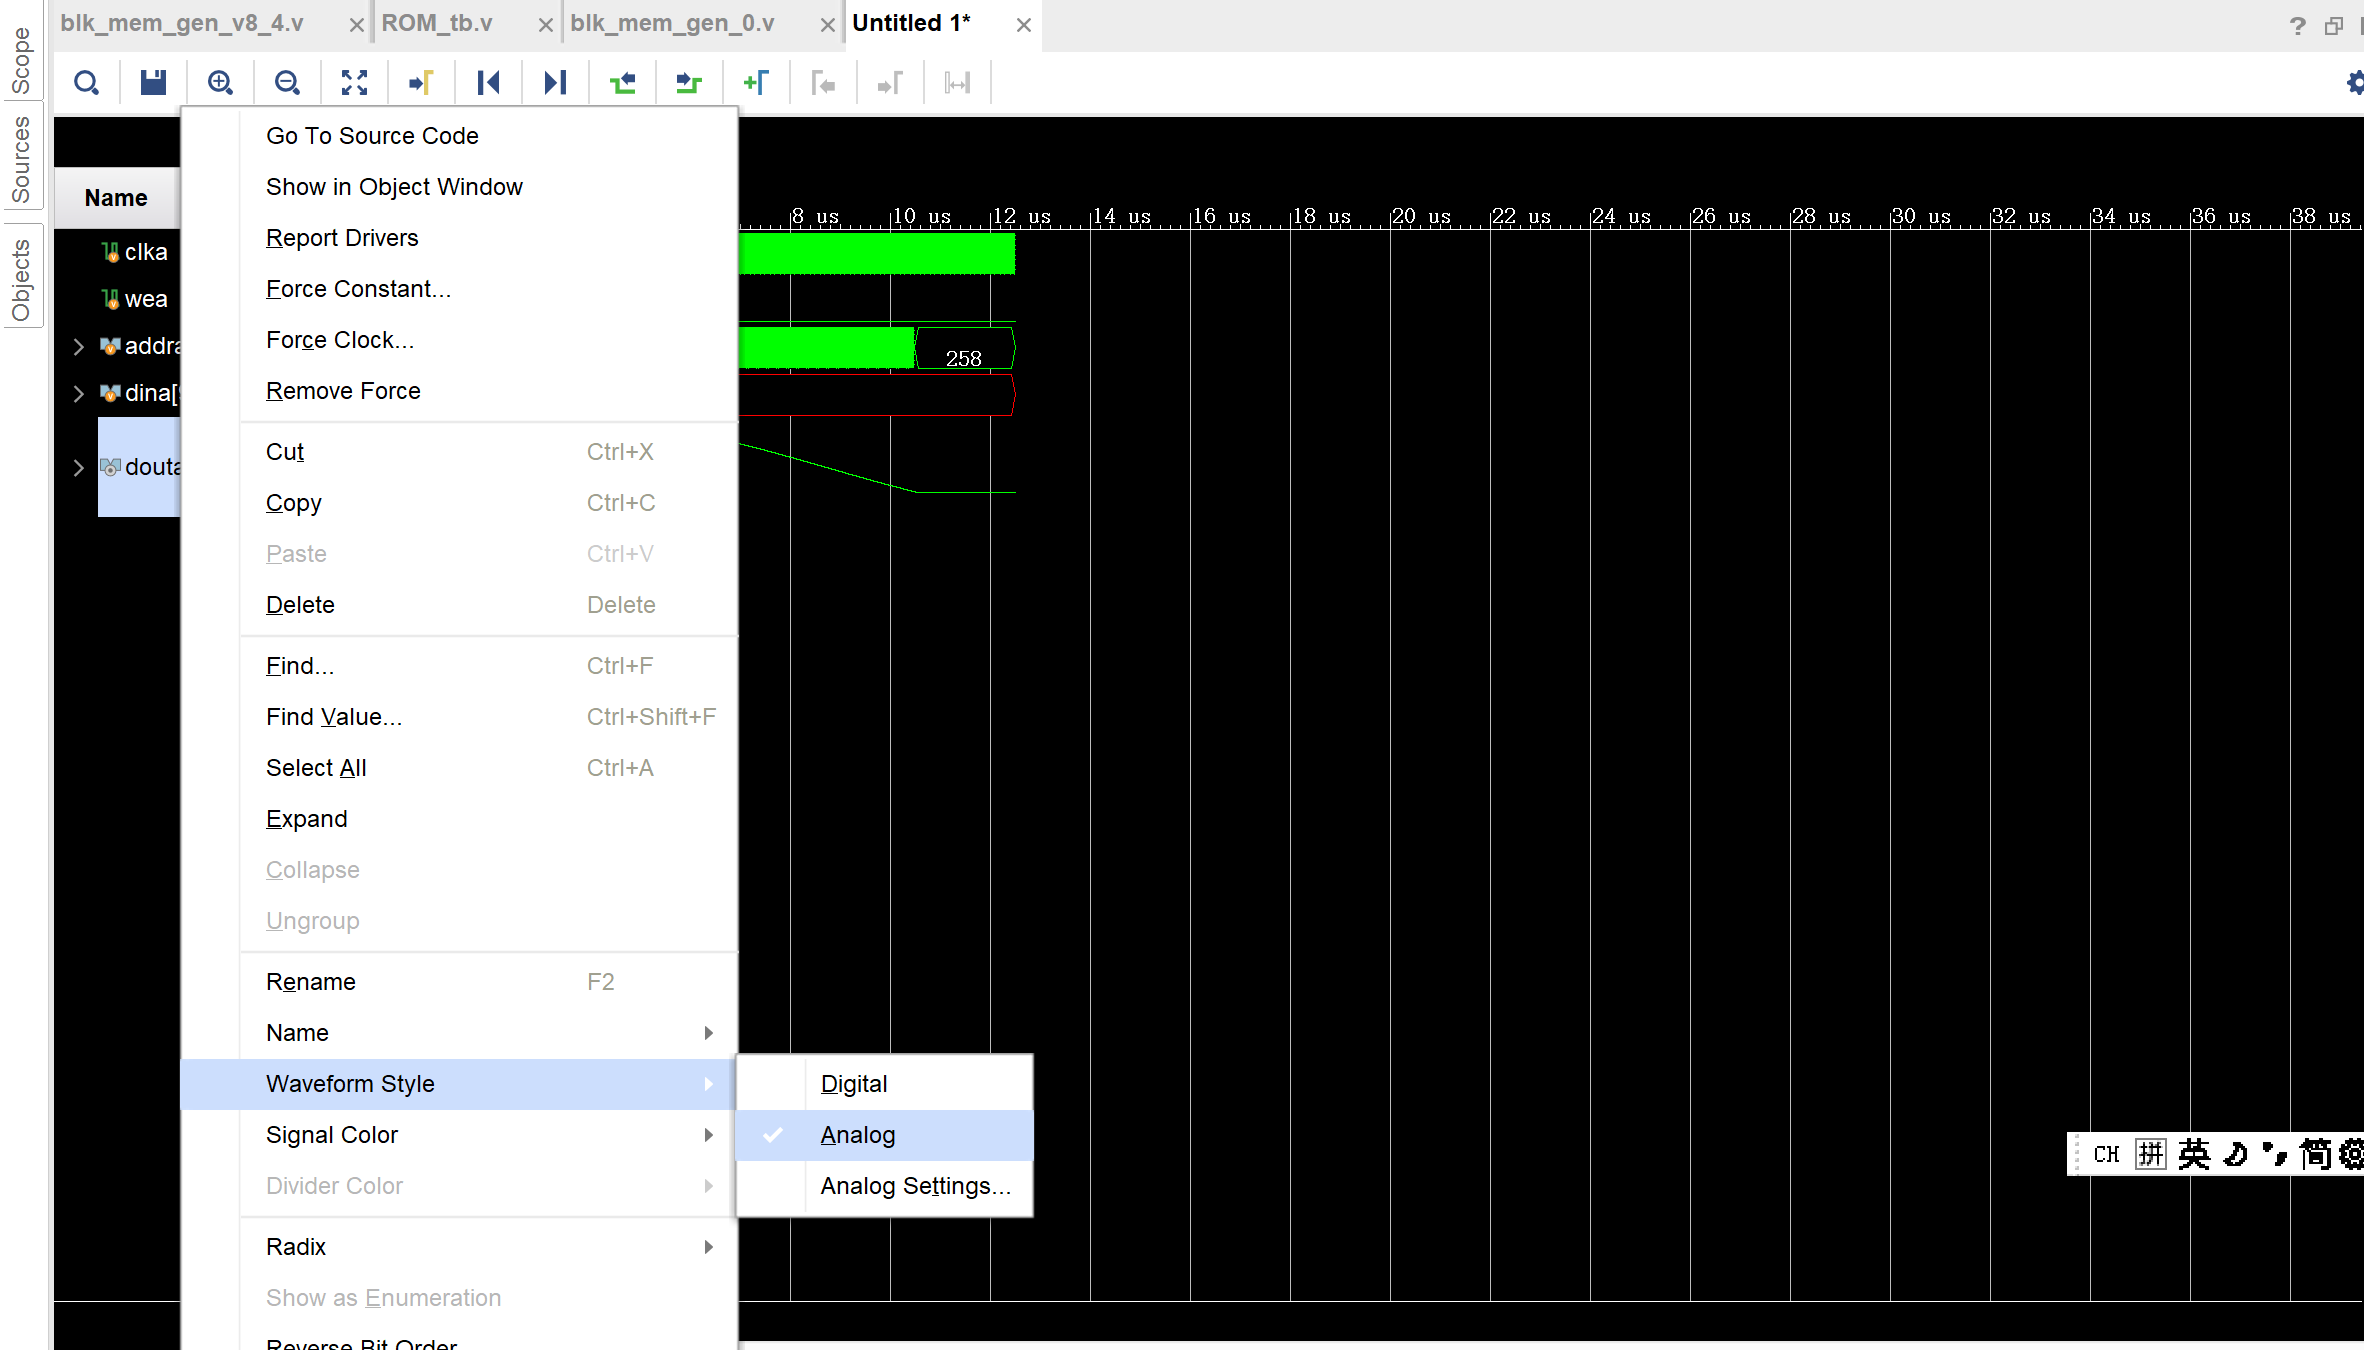Save the waveform configuration

pyautogui.click(x=153, y=83)
